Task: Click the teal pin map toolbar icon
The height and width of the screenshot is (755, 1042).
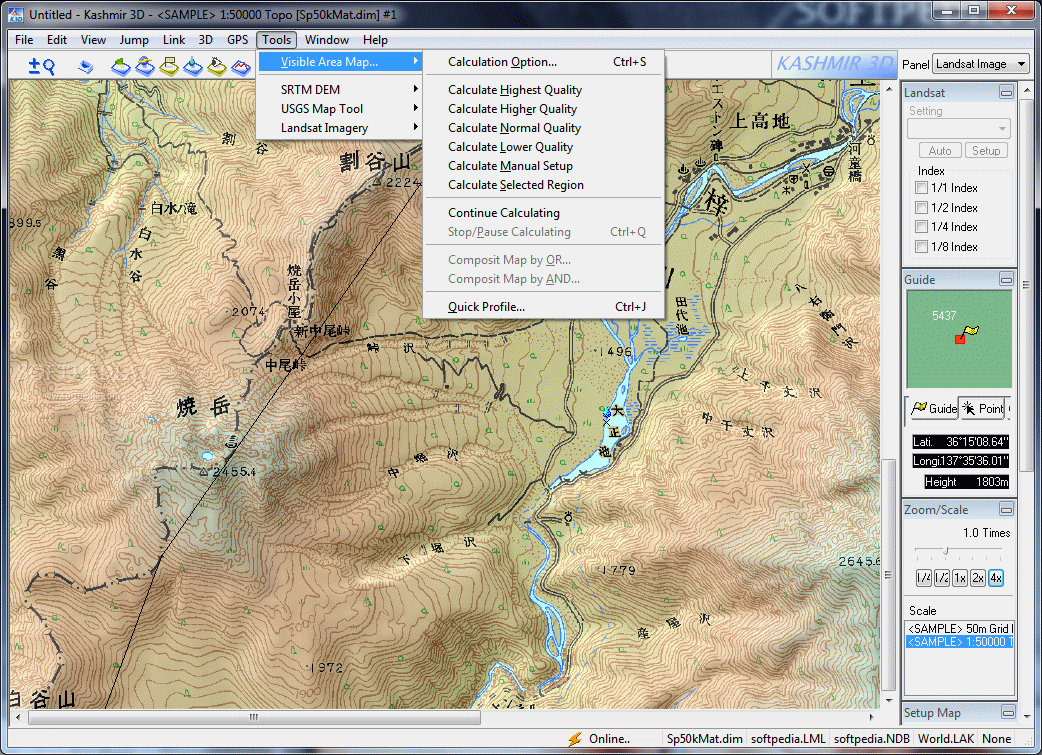Action: coord(193,66)
